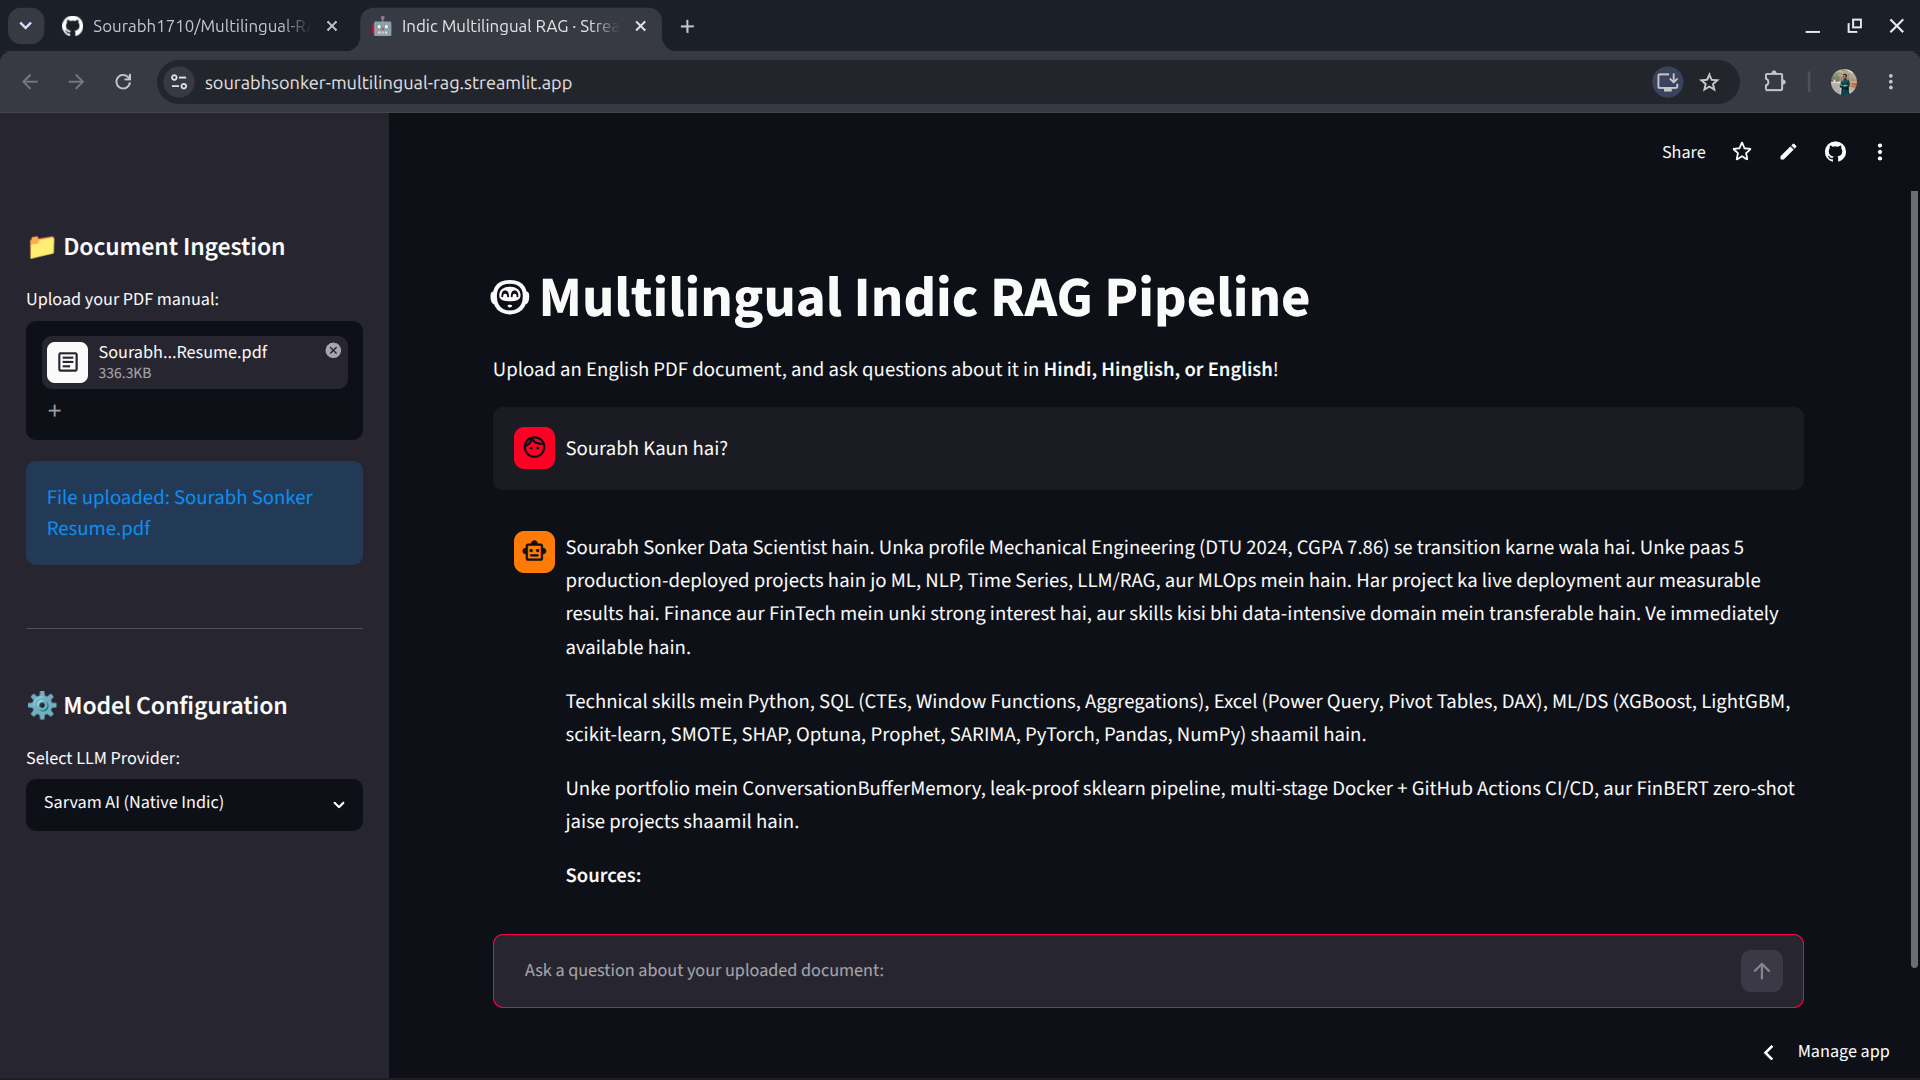Click the chevron next to Manage app
1920x1080 pixels.
(x=1769, y=1052)
